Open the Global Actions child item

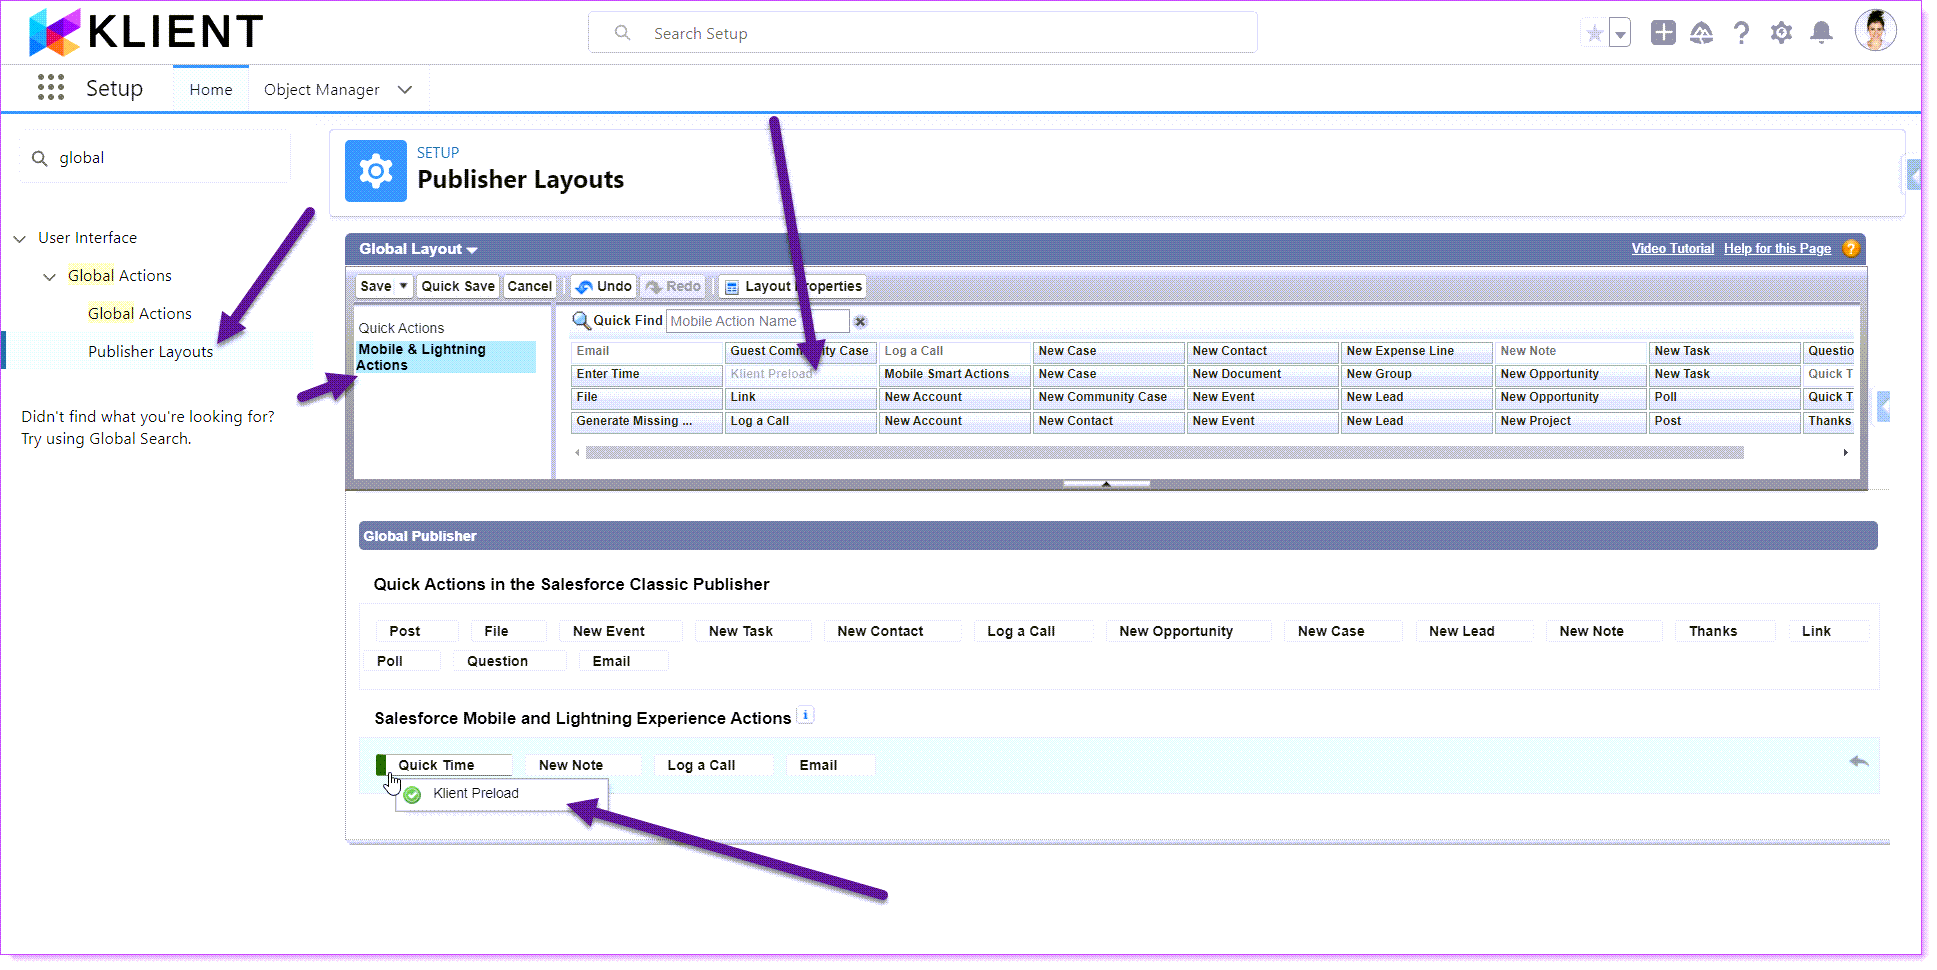pos(140,314)
